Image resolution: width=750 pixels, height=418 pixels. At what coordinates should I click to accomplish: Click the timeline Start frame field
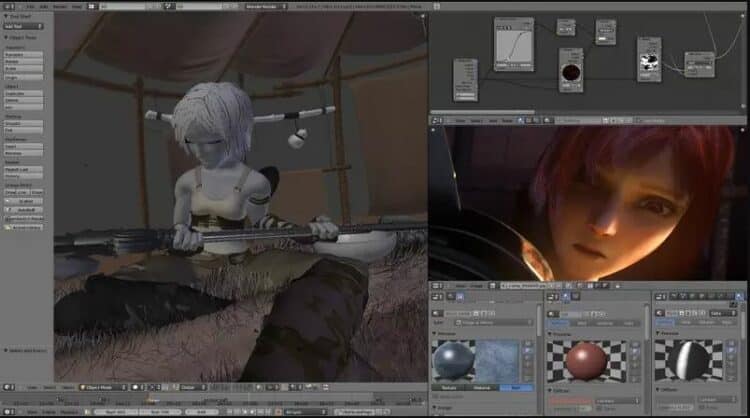115,411
